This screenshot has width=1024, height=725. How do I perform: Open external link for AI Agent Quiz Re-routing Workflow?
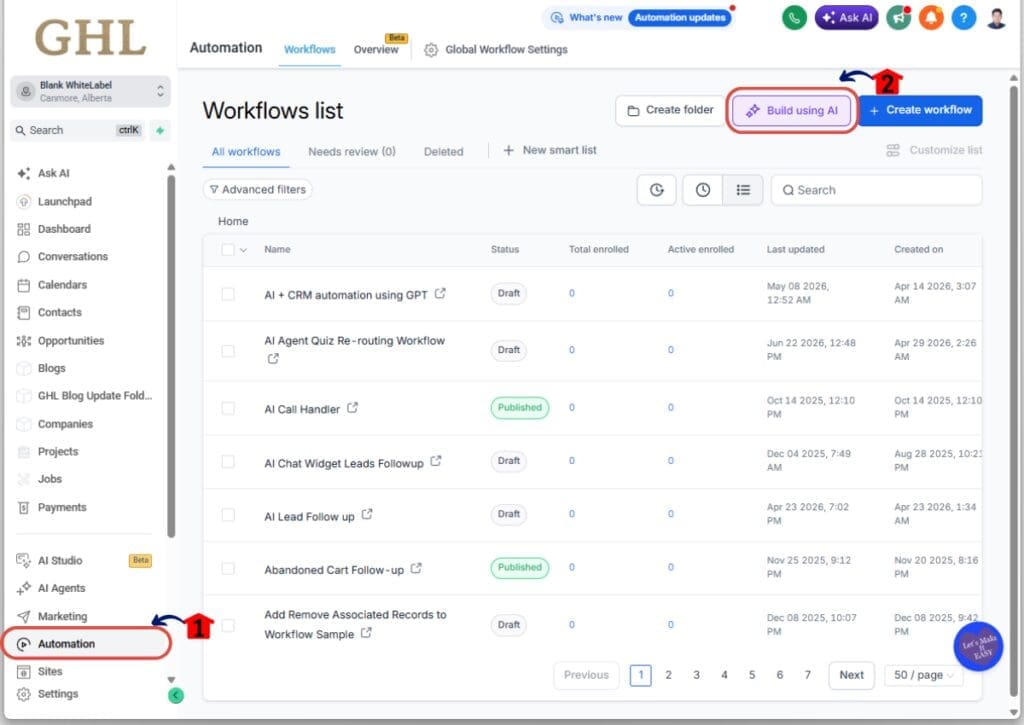pyautogui.click(x=273, y=358)
